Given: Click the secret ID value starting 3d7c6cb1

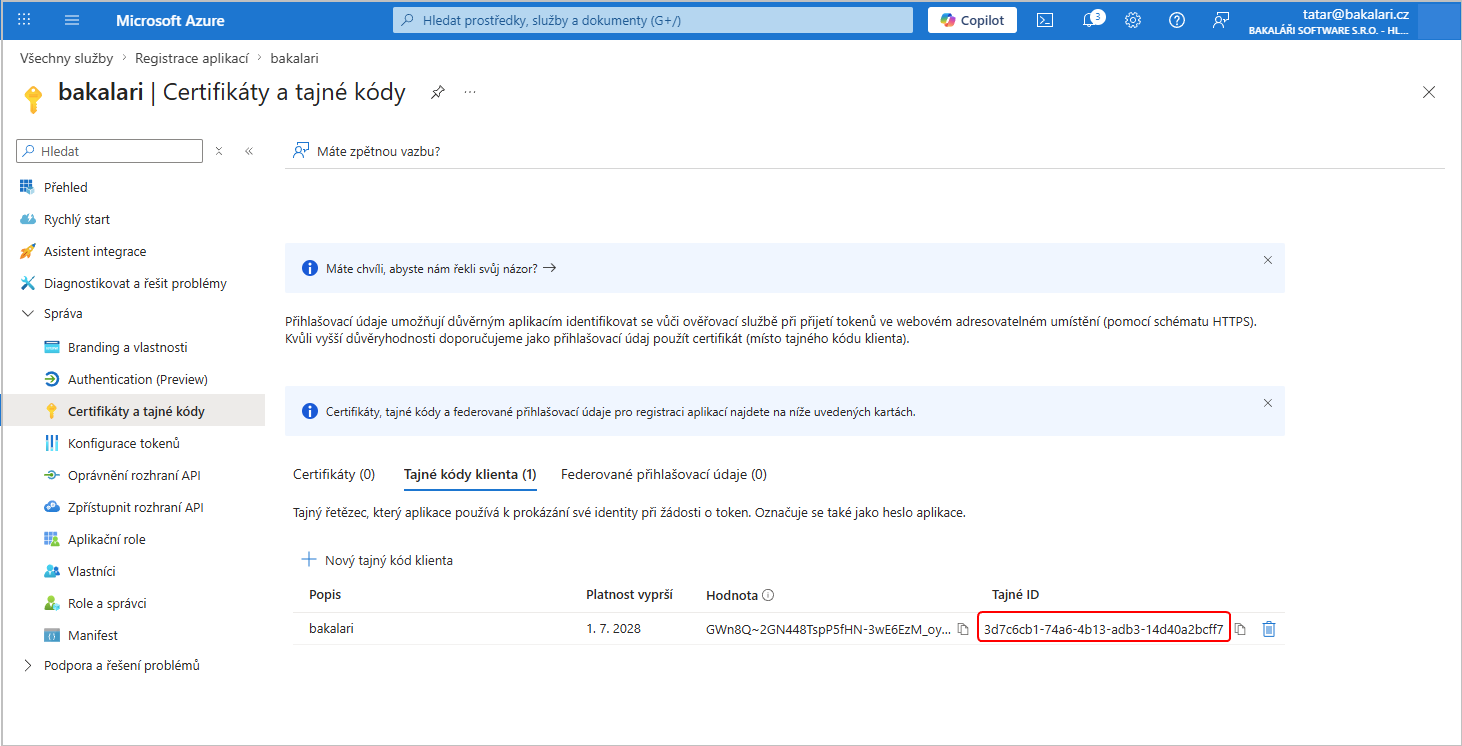Looking at the screenshot, I should coord(1104,629).
